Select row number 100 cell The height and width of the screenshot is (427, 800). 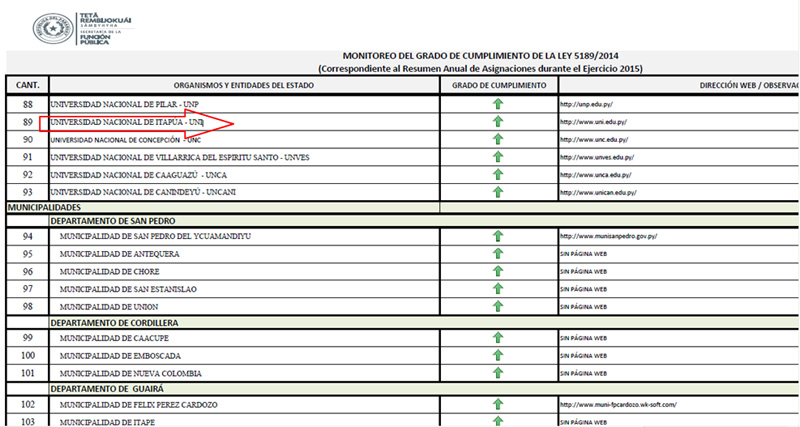(x=27, y=356)
